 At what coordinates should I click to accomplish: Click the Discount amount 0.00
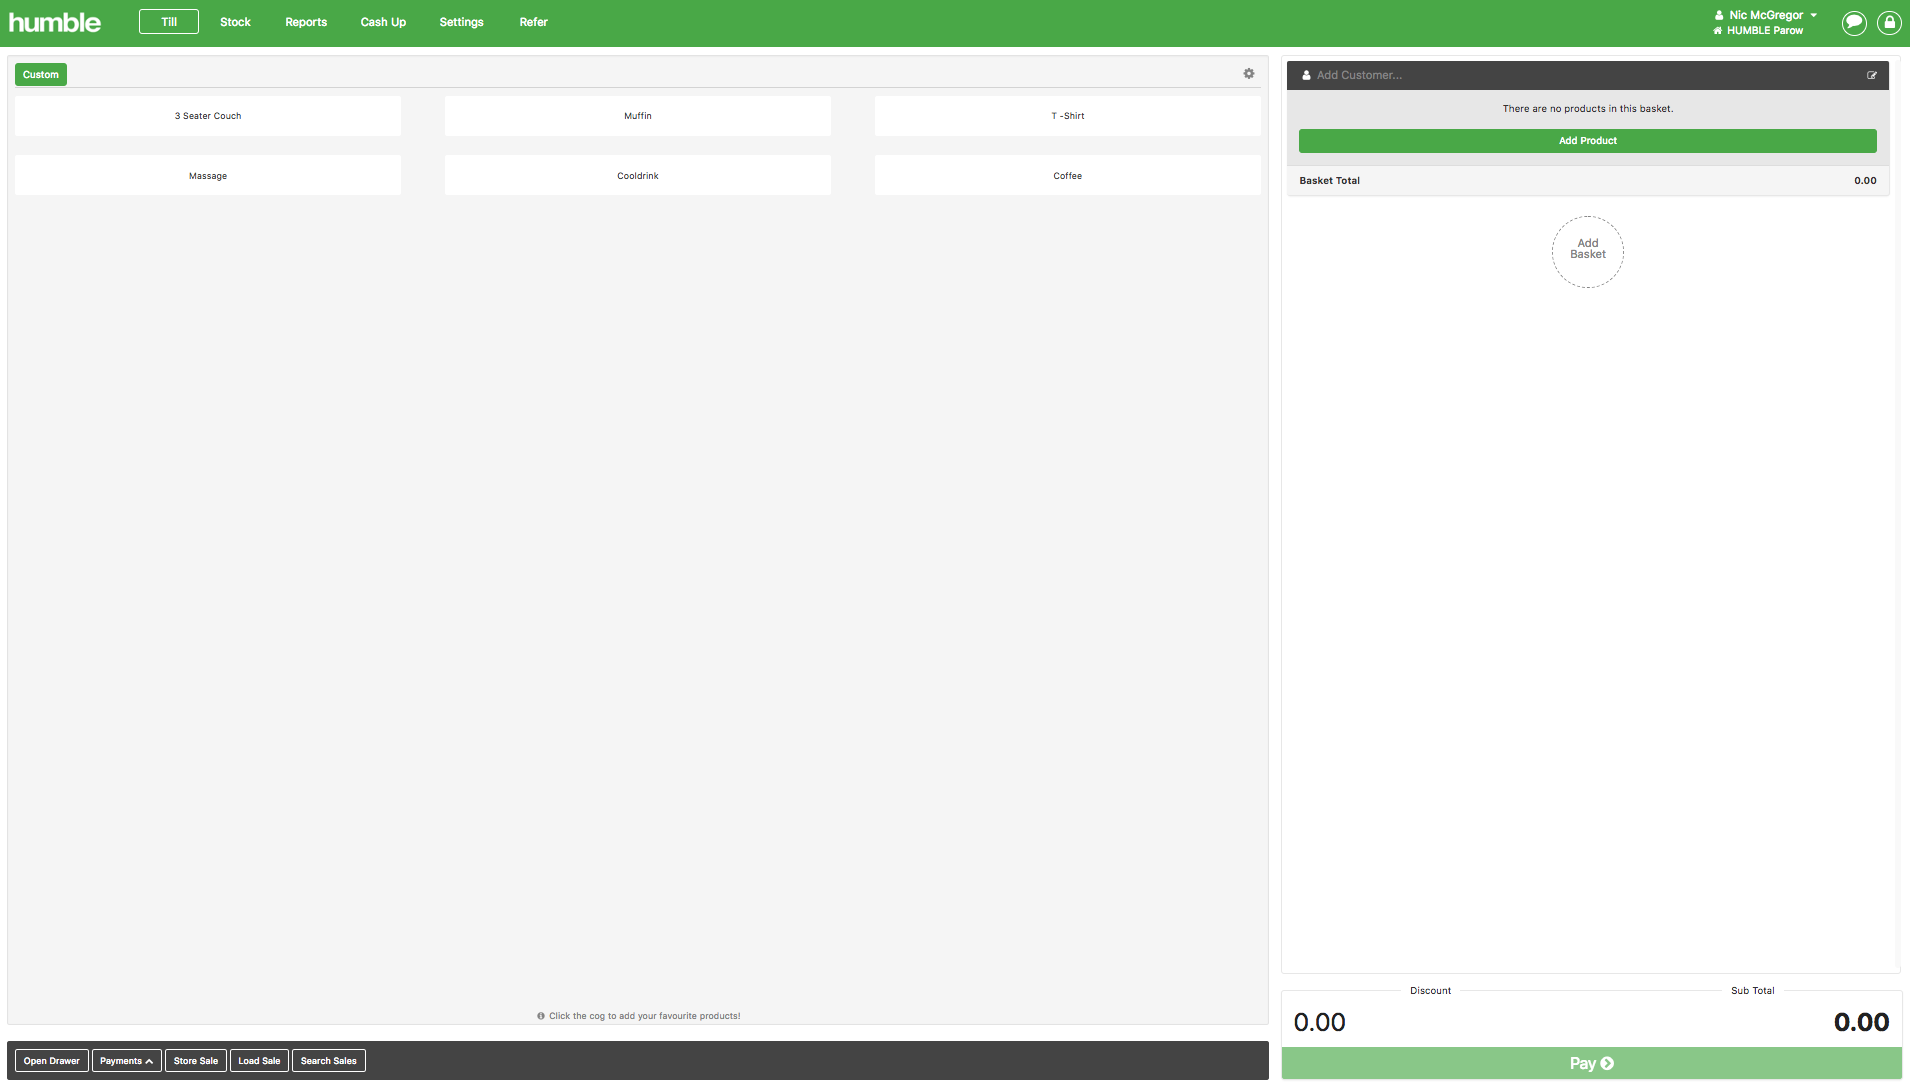(x=1320, y=1022)
